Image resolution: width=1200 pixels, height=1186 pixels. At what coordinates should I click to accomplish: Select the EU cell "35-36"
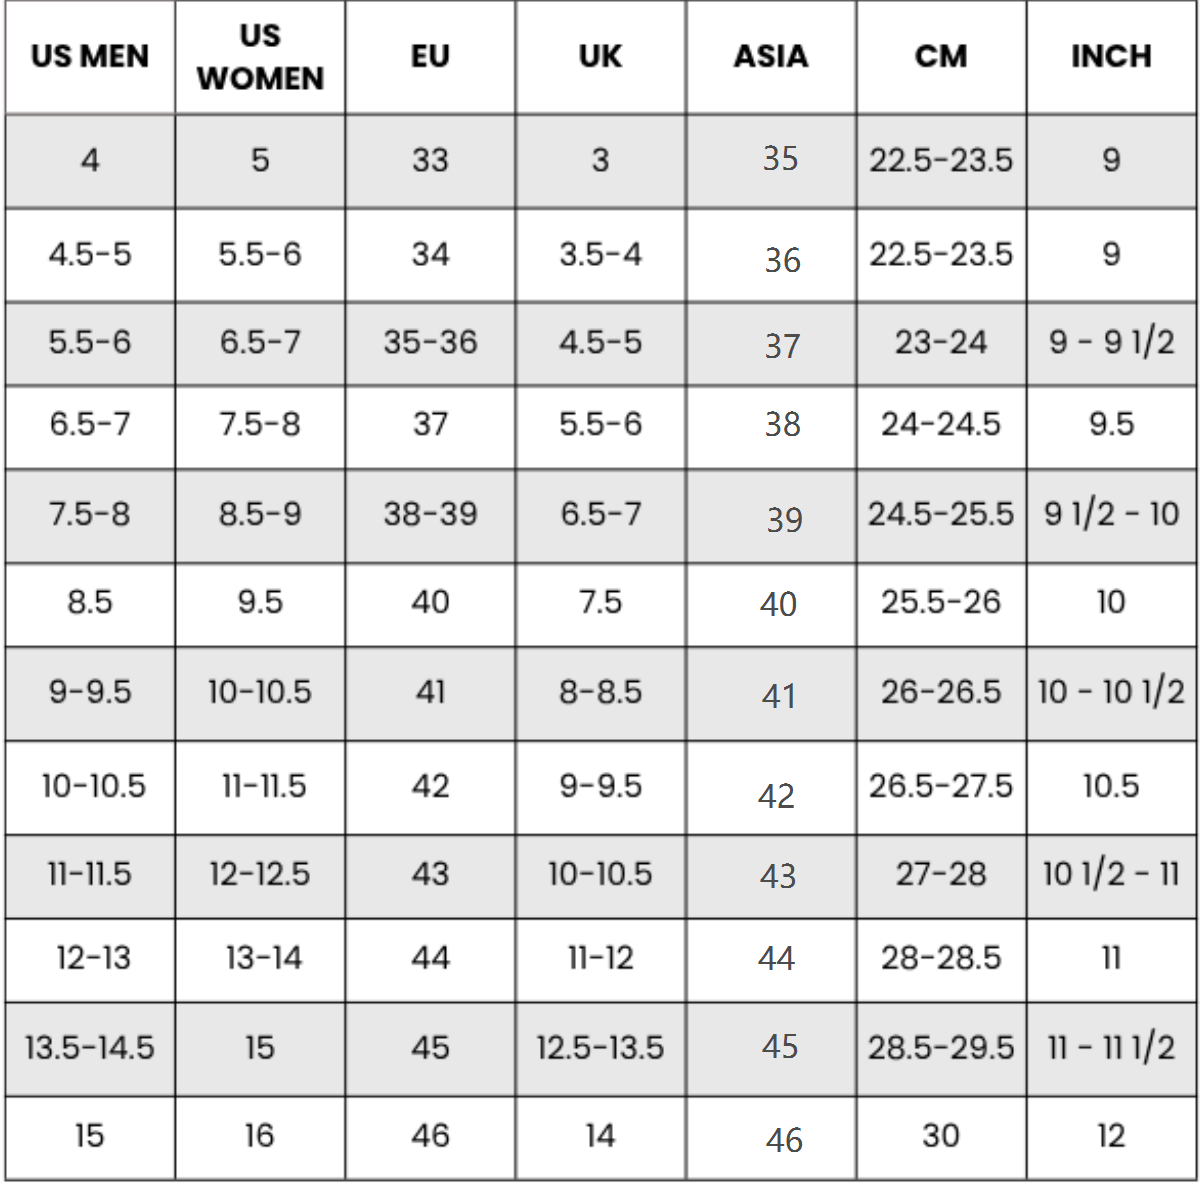[430, 343]
